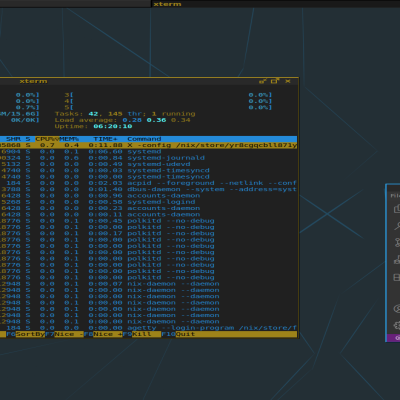The image size is (400, 400).
Task: Click the Uptime 06:20:10 value
Action: 113,126
